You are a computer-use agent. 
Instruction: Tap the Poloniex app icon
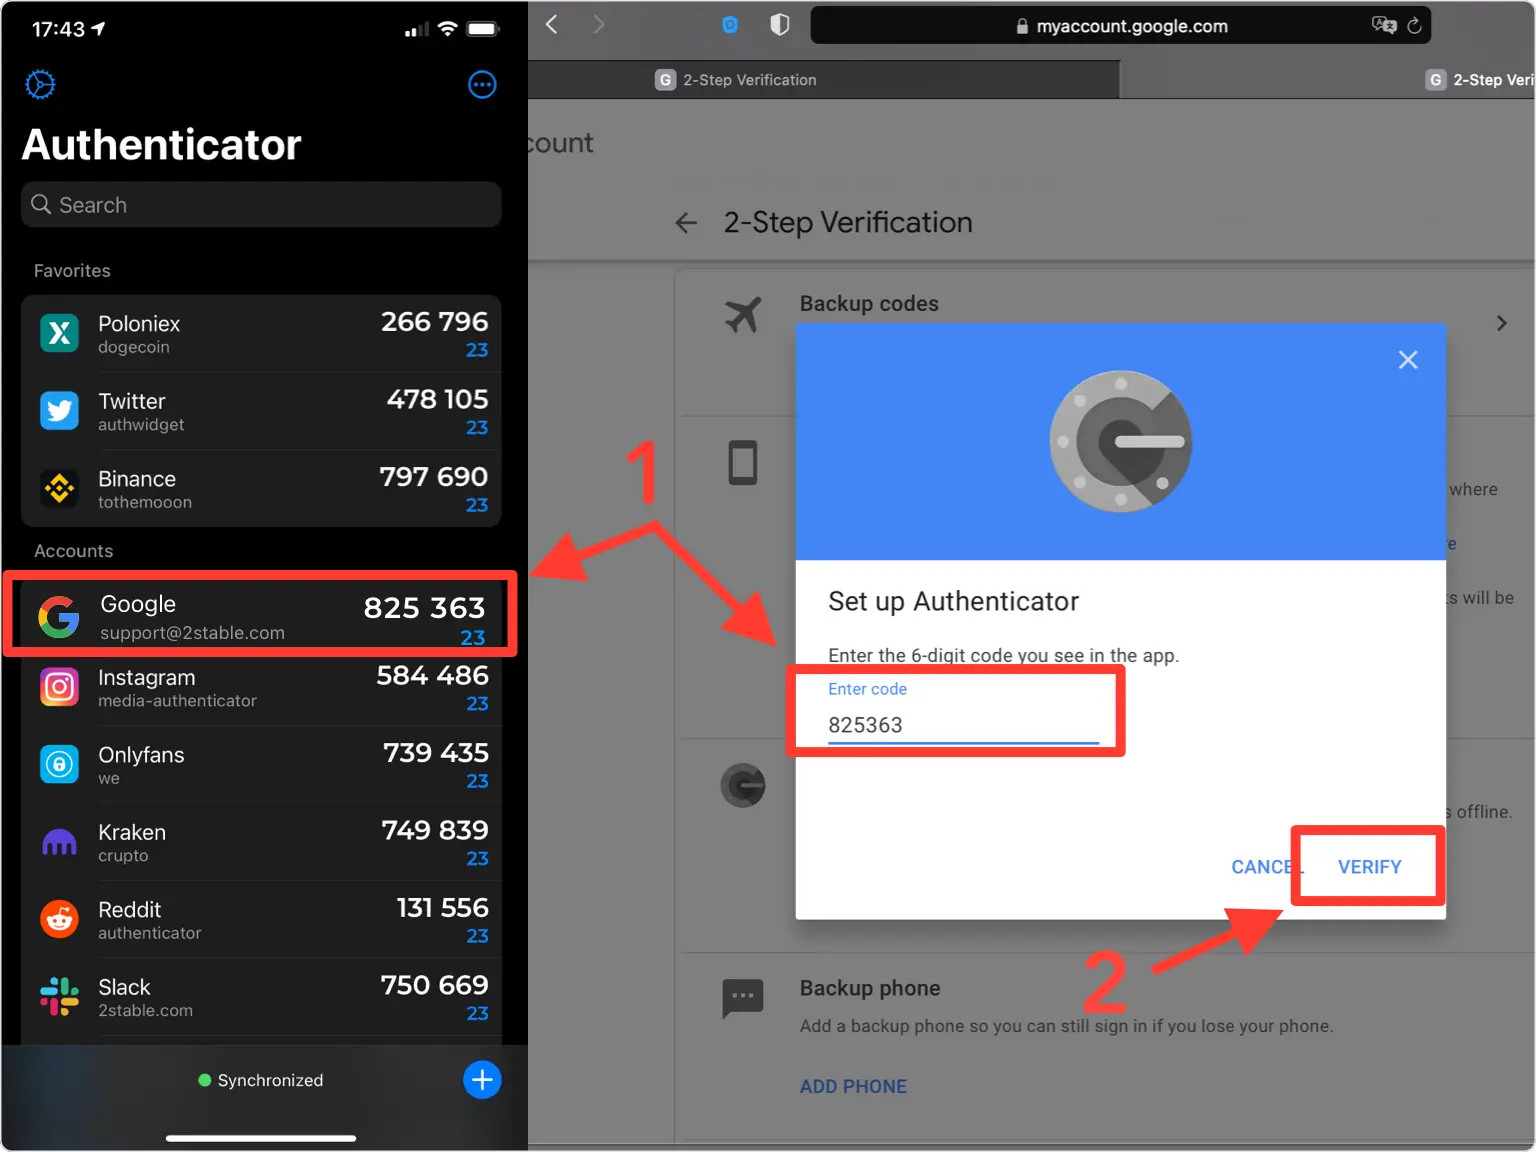point(59,333)
